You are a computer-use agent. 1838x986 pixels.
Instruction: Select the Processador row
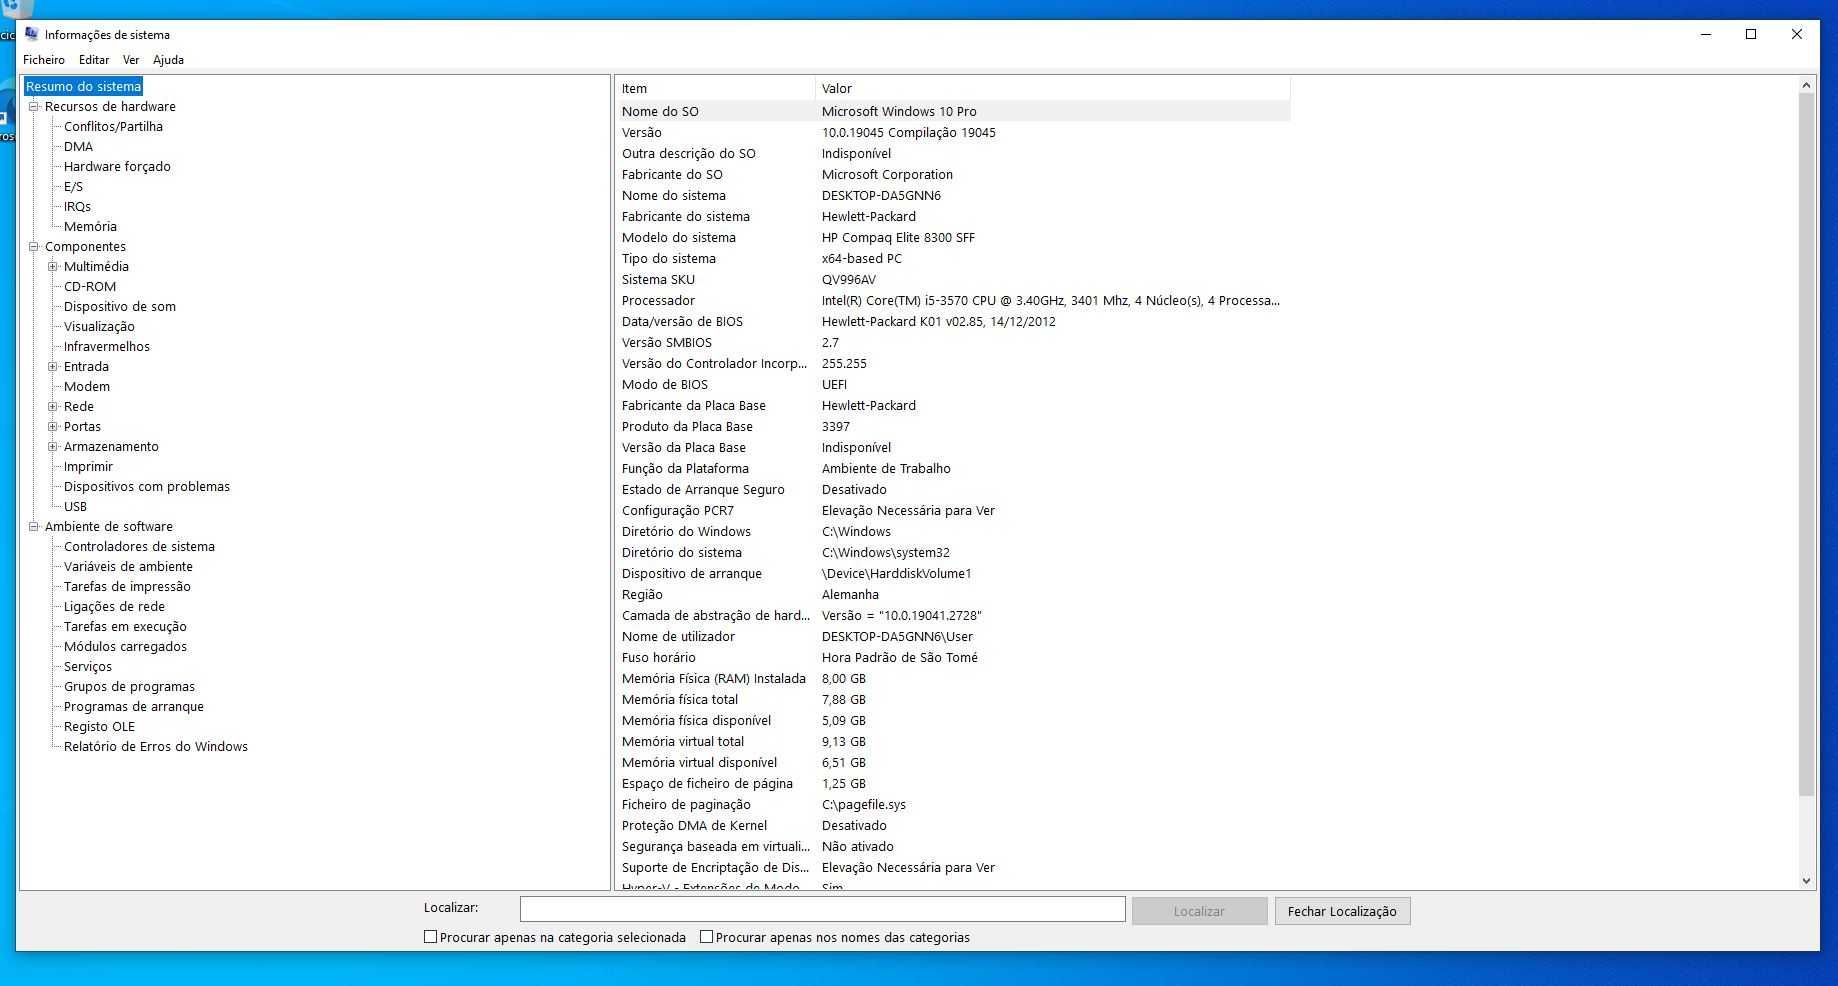953,300
